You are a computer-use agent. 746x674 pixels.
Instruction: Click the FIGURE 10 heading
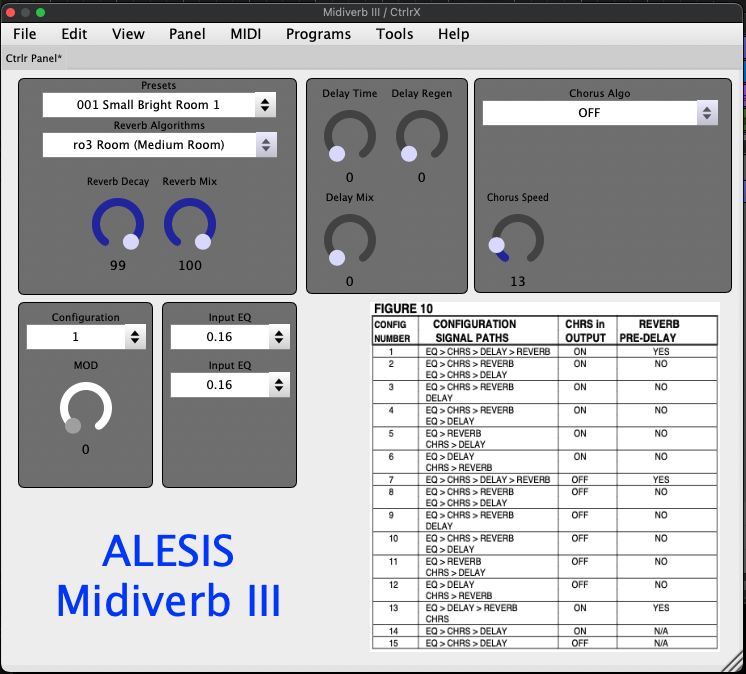(x=403, y=309)
